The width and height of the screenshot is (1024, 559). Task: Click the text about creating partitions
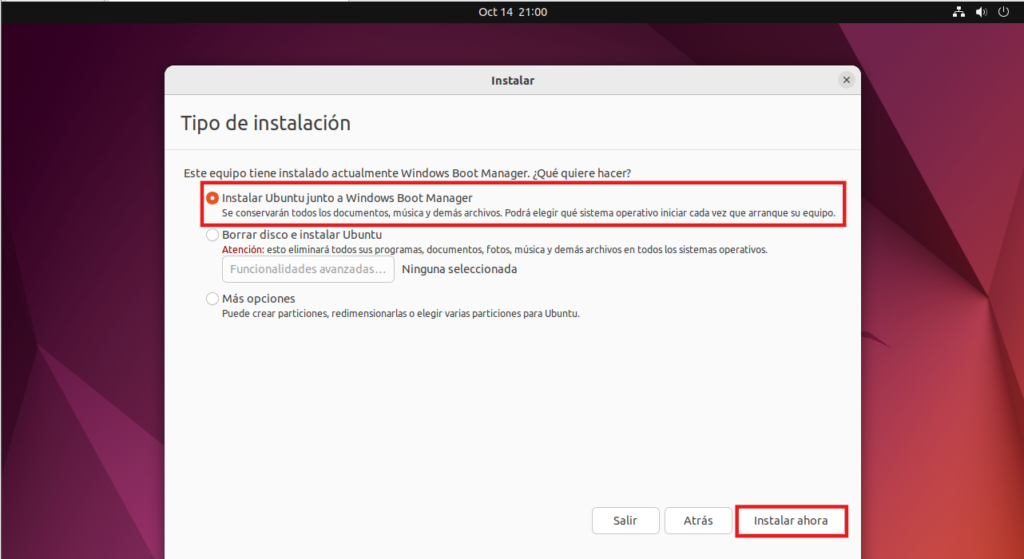click(400, 313)
